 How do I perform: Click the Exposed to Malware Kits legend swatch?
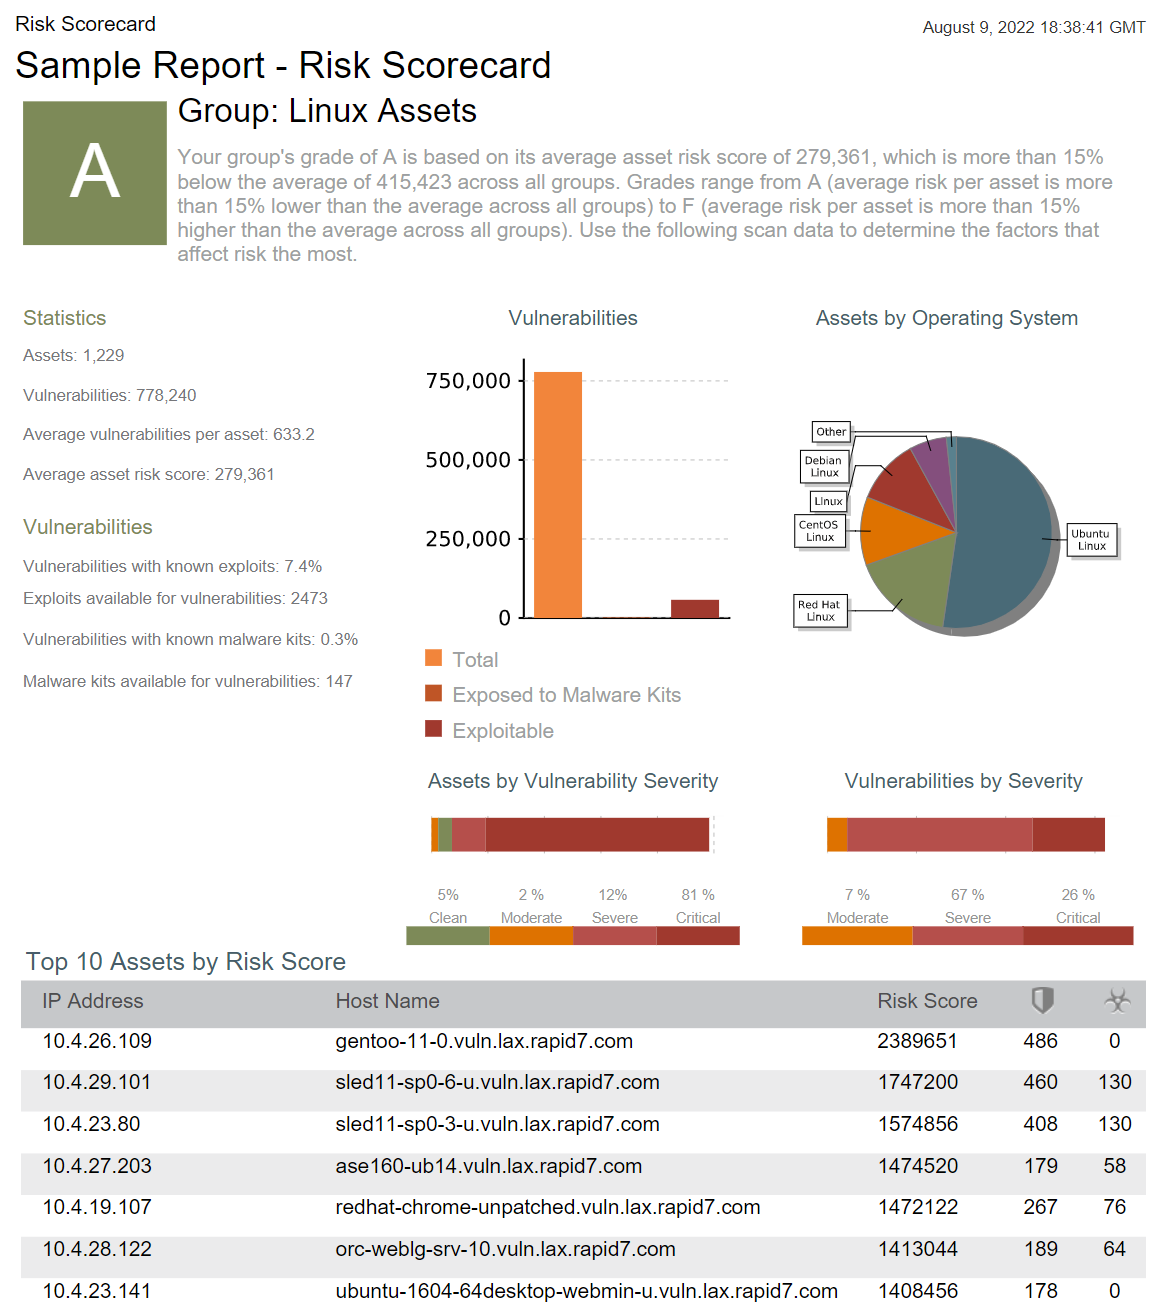(x=433, y=694)
